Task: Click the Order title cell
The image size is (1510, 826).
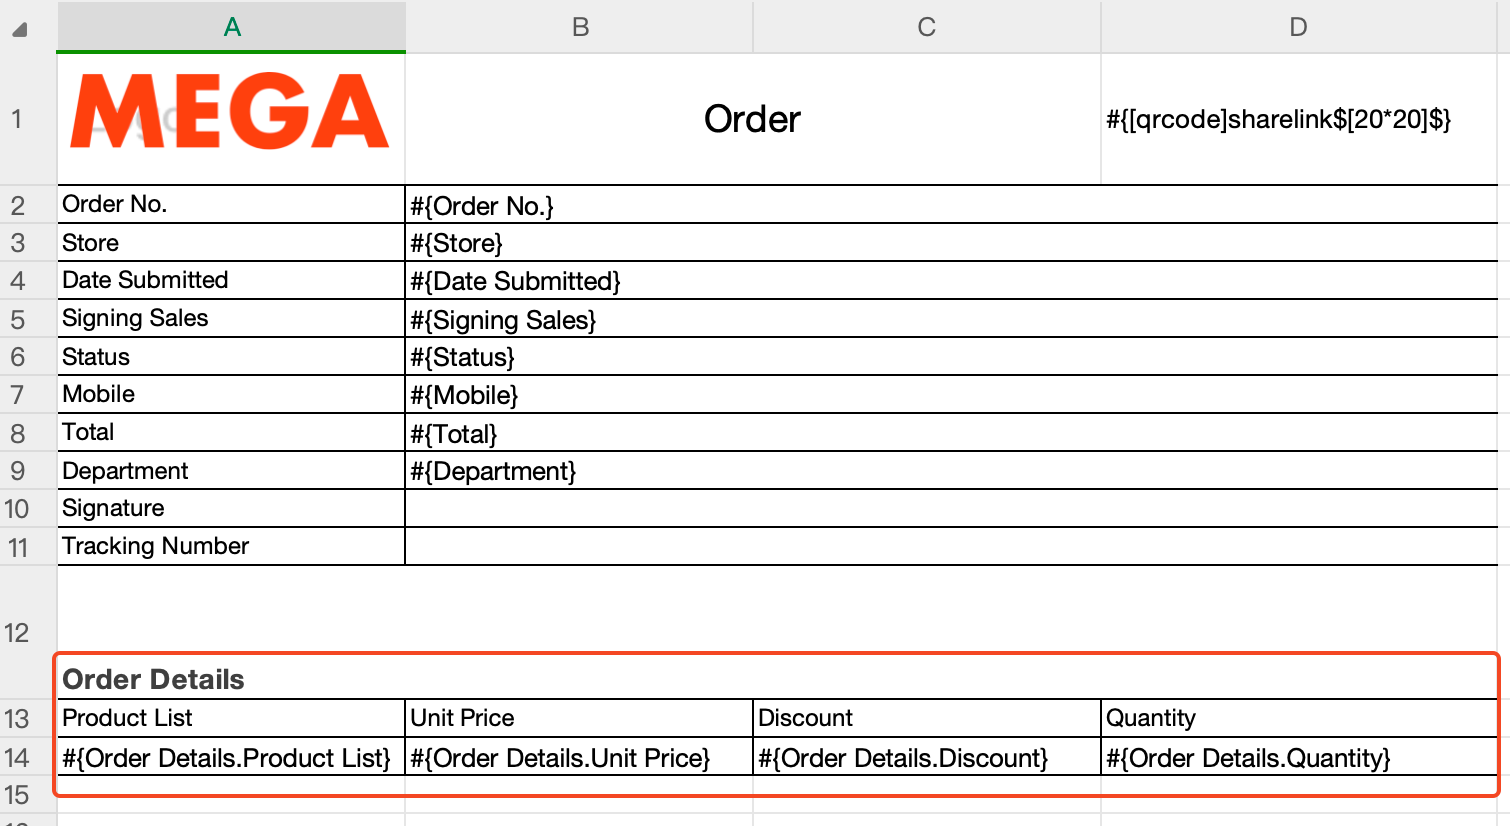Action: [752, 119]
